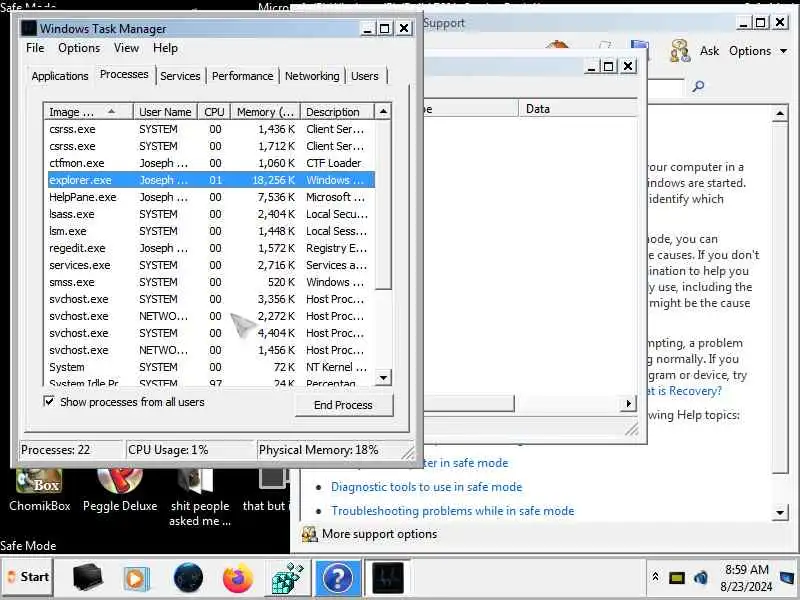Sort by User Name column header
The height and width of the screenshot is (600, 800).
point(165,112)
